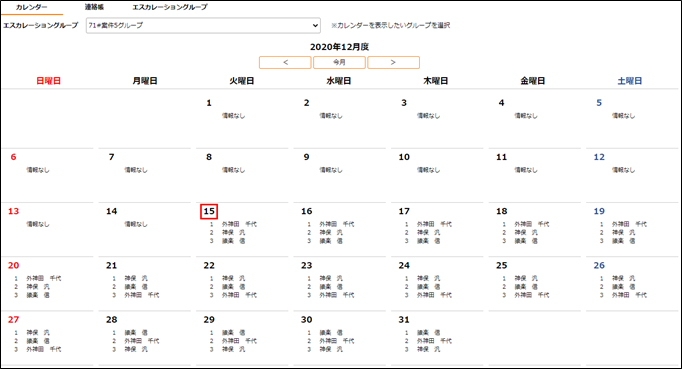Open the escalation group dropdown showing 71#案件5グループ
This screenshot has height=369, width=682.
click(203, 25)
